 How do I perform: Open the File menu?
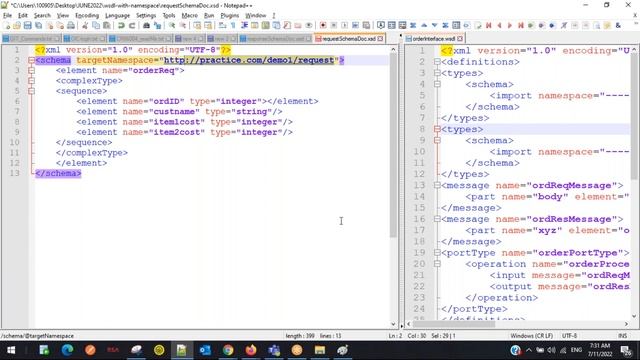pos(7,16)
